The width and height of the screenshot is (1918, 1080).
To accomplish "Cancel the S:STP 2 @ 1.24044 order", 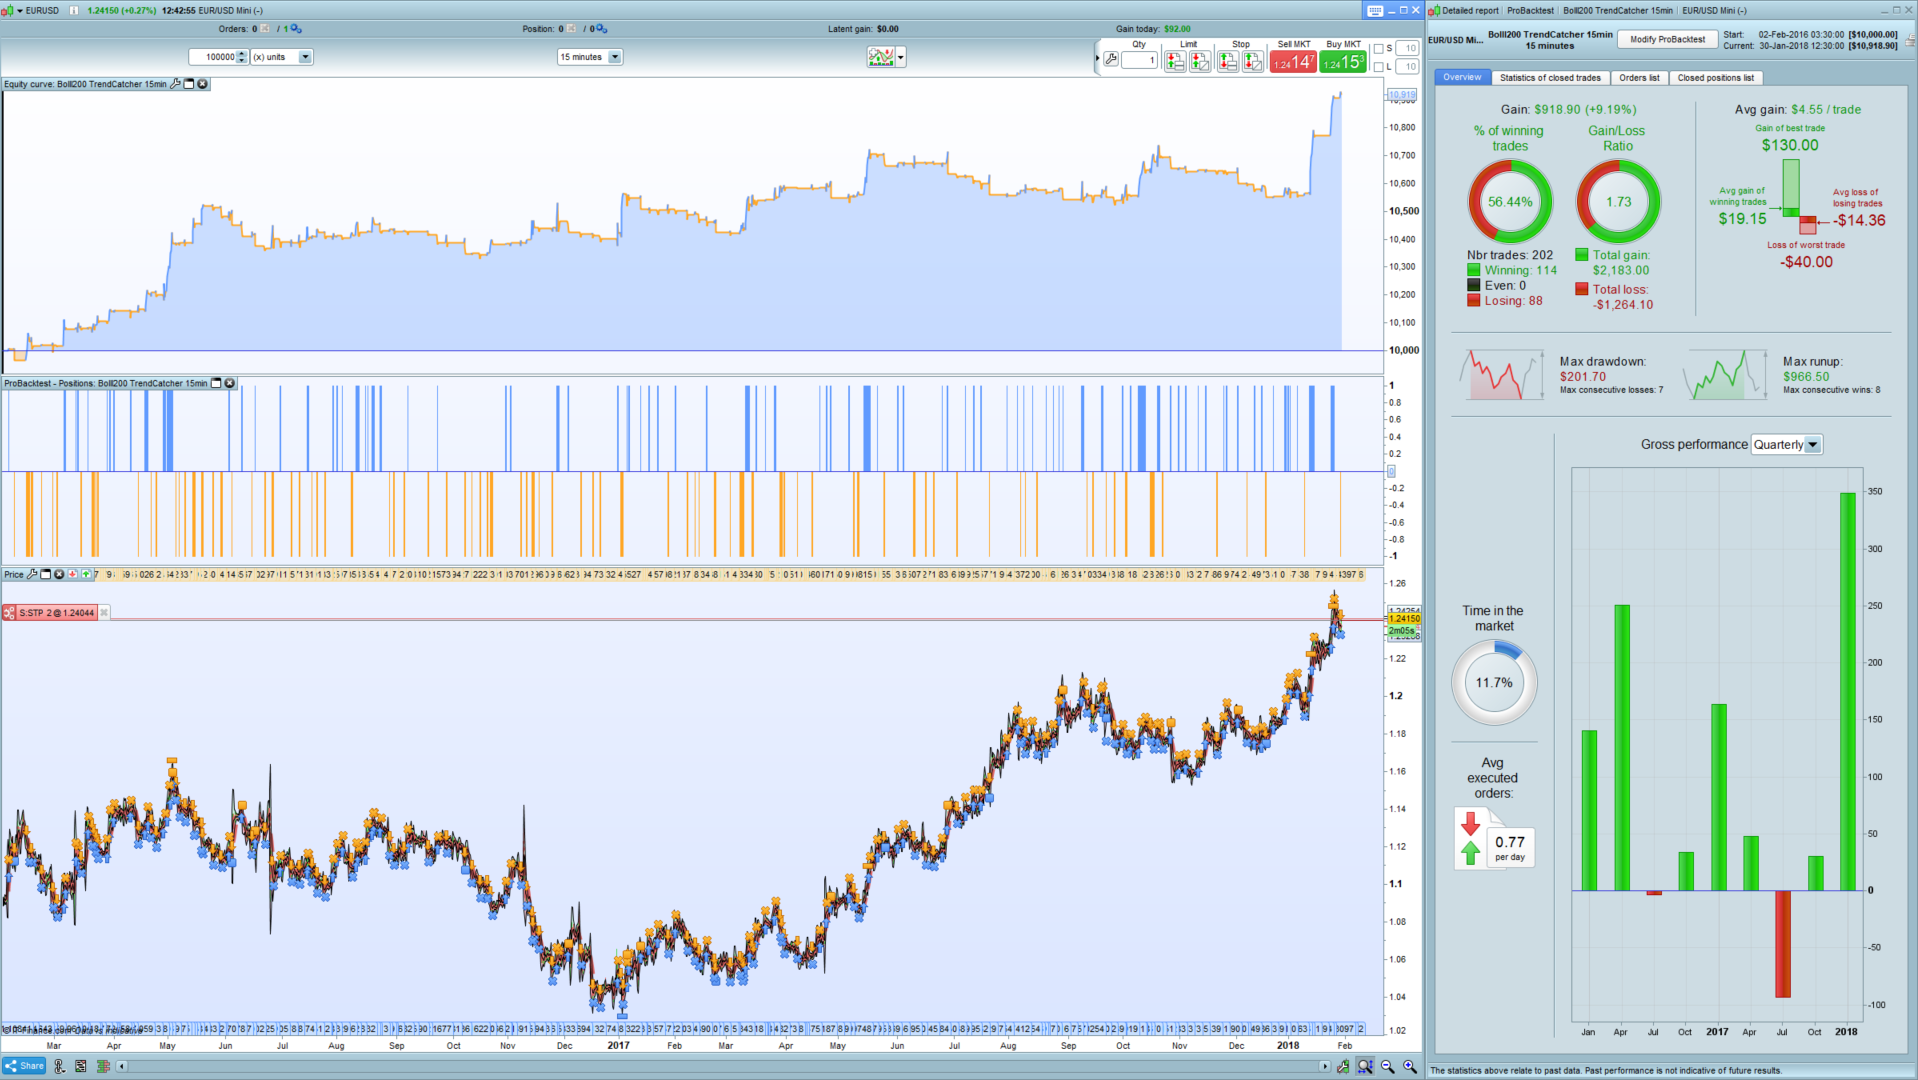I will (104, 613).
